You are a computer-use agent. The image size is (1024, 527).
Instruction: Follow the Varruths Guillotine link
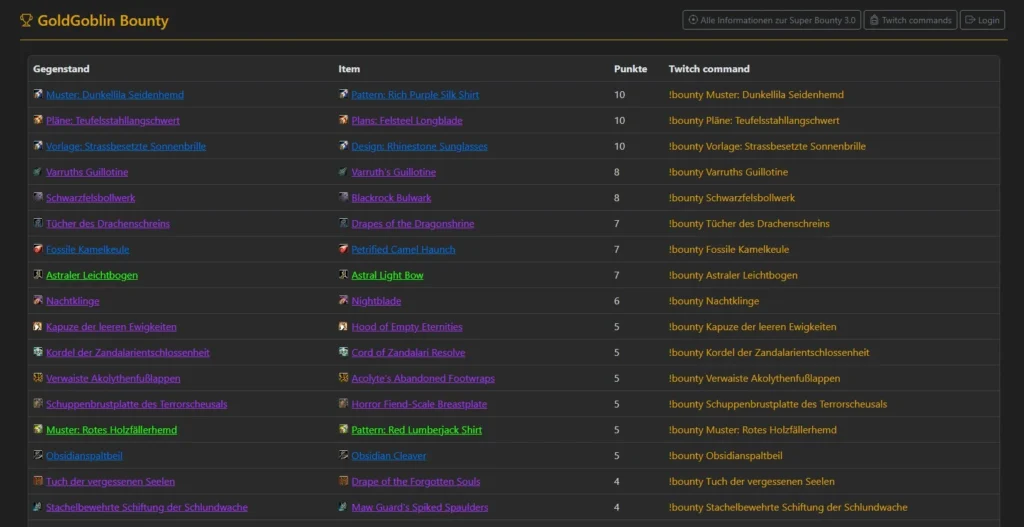click(x=87, y=172)
